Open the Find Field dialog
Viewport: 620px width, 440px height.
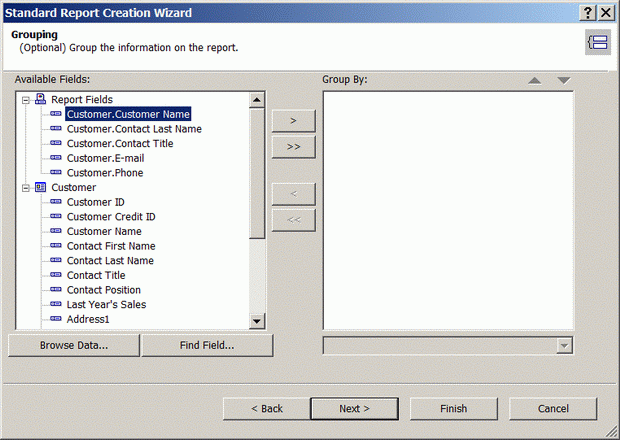[207, 345]
